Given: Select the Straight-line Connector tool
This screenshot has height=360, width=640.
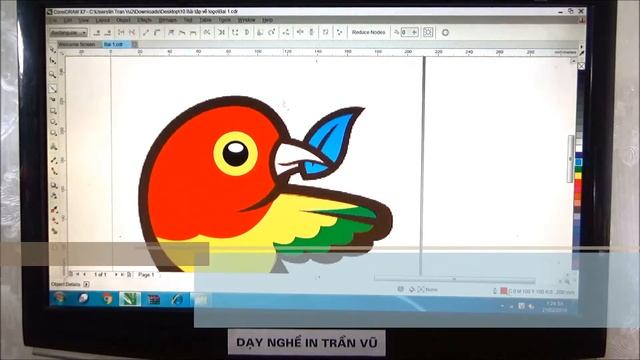Looking at the screenshot, I should [x=54, y=171].
